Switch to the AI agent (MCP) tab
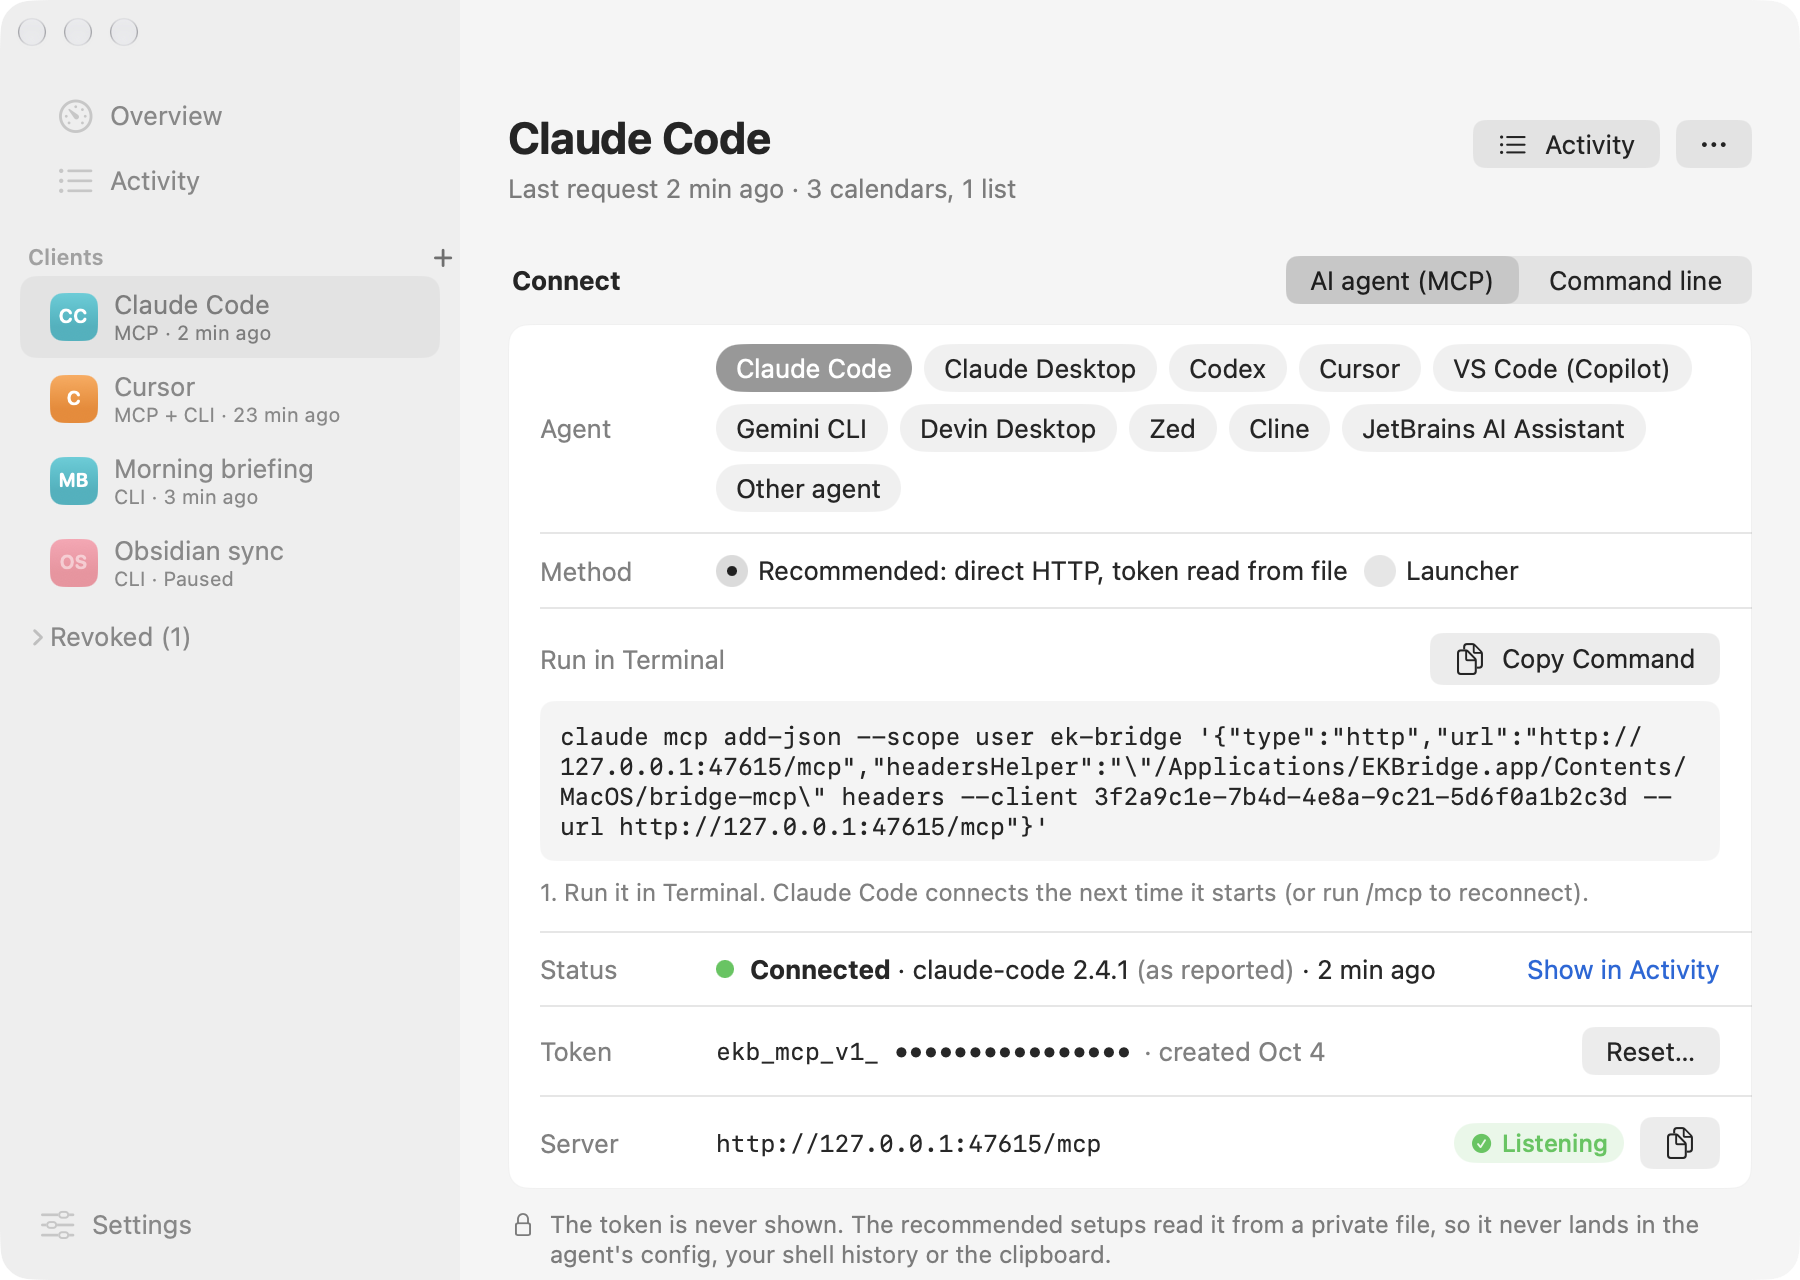This screenshot has height=1280, width=1800. click(1402, 281)
